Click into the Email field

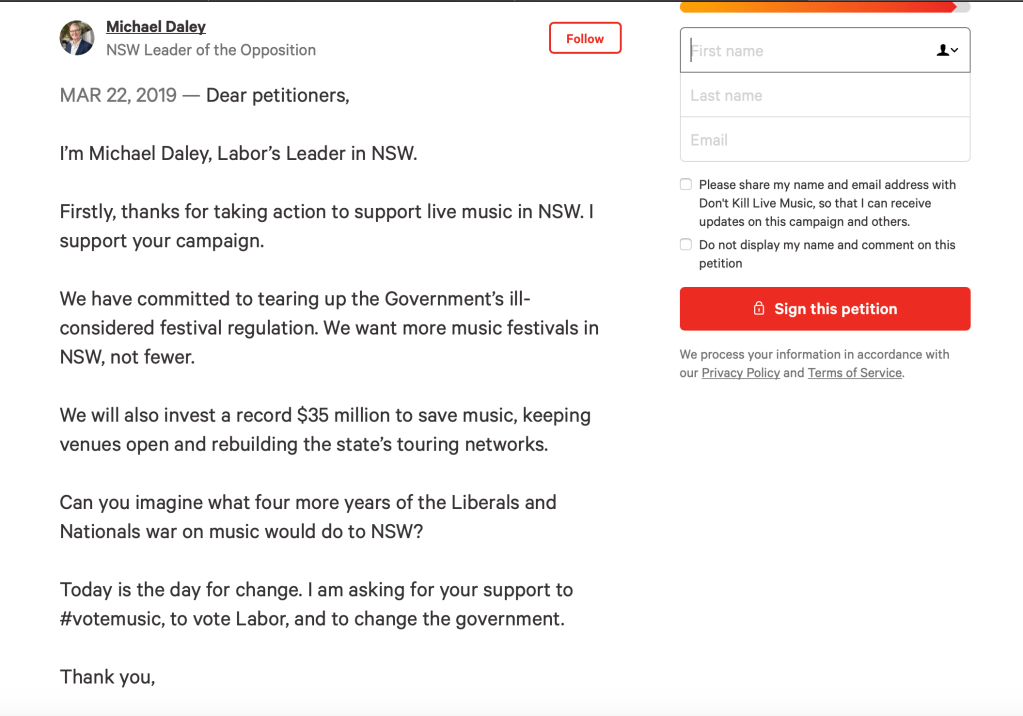click(824, 140)
